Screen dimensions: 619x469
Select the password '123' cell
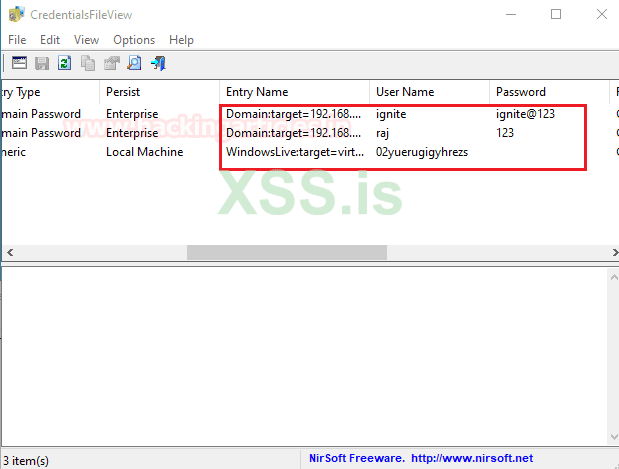click(505, 133)
